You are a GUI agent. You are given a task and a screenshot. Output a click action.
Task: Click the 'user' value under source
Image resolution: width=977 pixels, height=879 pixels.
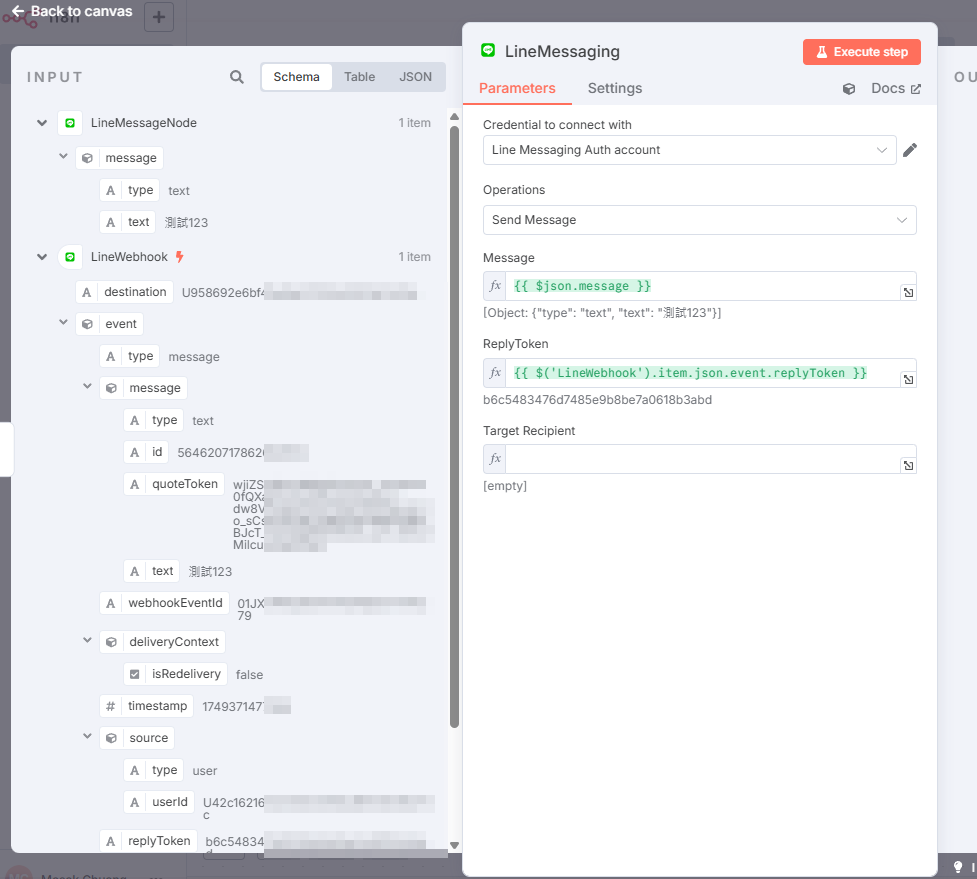click(x=204, y=771)
